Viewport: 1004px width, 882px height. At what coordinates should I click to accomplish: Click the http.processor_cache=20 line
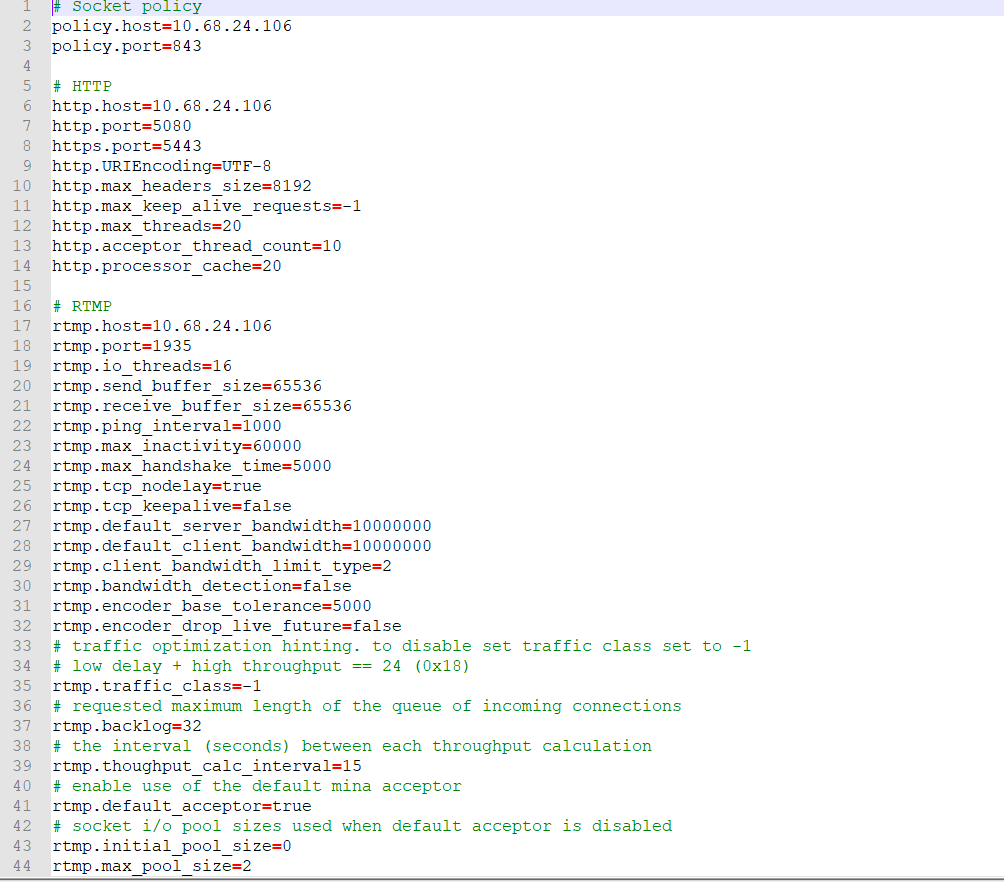[x=166, y=266]
